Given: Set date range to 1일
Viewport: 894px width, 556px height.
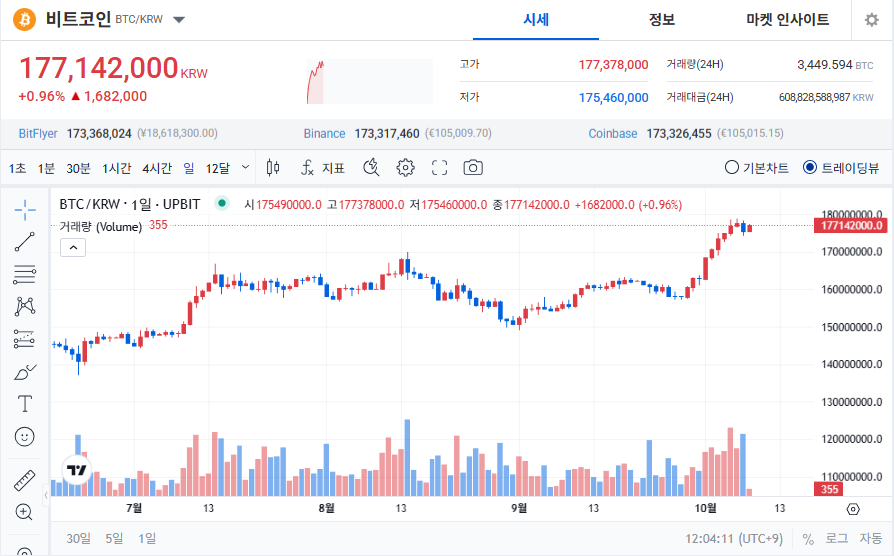Looking at the screenshot, I should [x=147, y=538].
